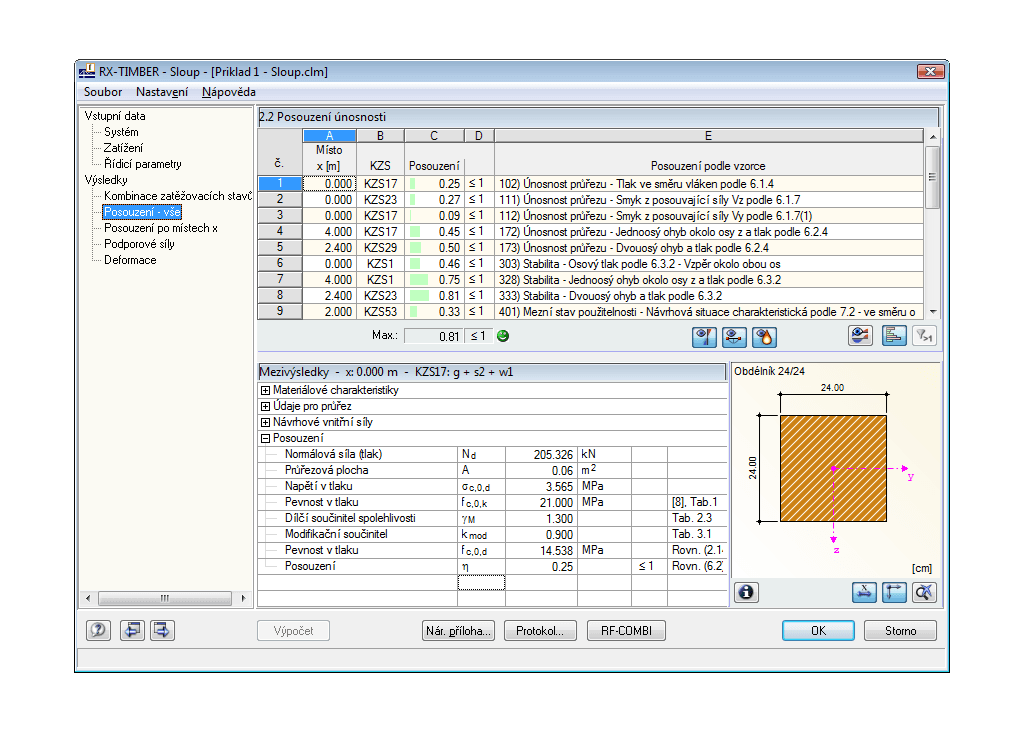
Task: Open the Protokol... button
Action: [540, 631]
